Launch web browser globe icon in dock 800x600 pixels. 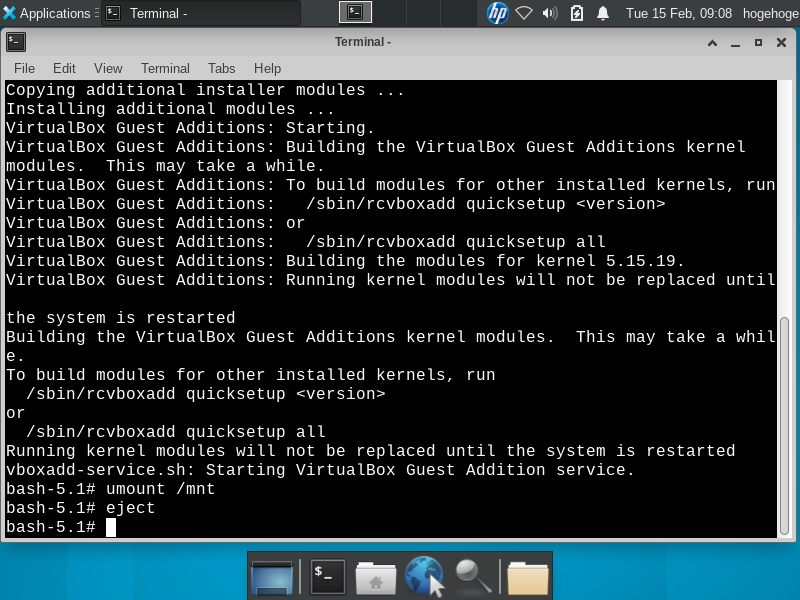click(424, 577)
